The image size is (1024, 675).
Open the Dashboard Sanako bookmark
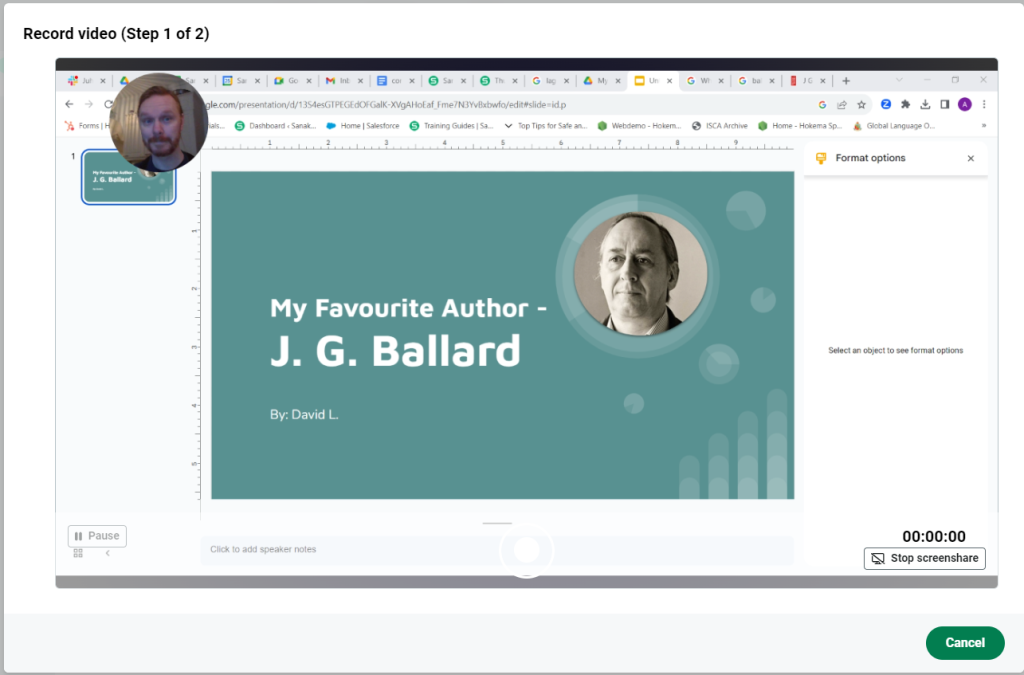pyautogui.click(x=276, y=126)
